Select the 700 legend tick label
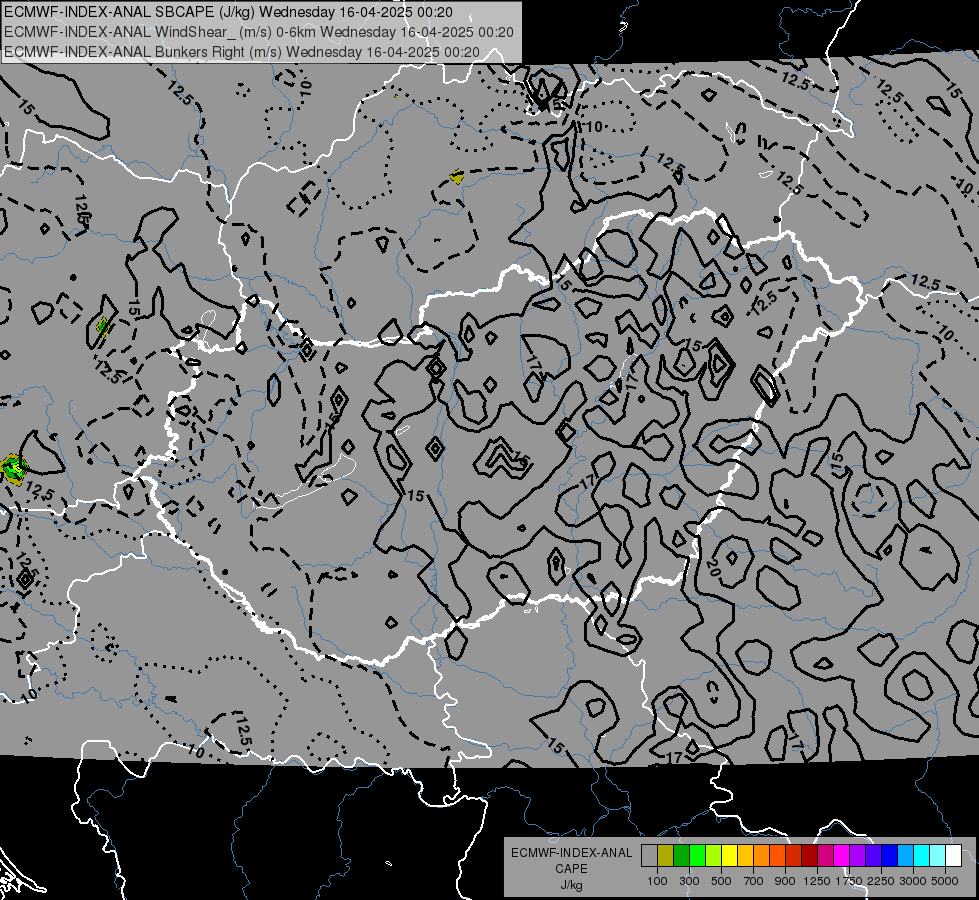The image size is (979, 900). click(754, 881)
